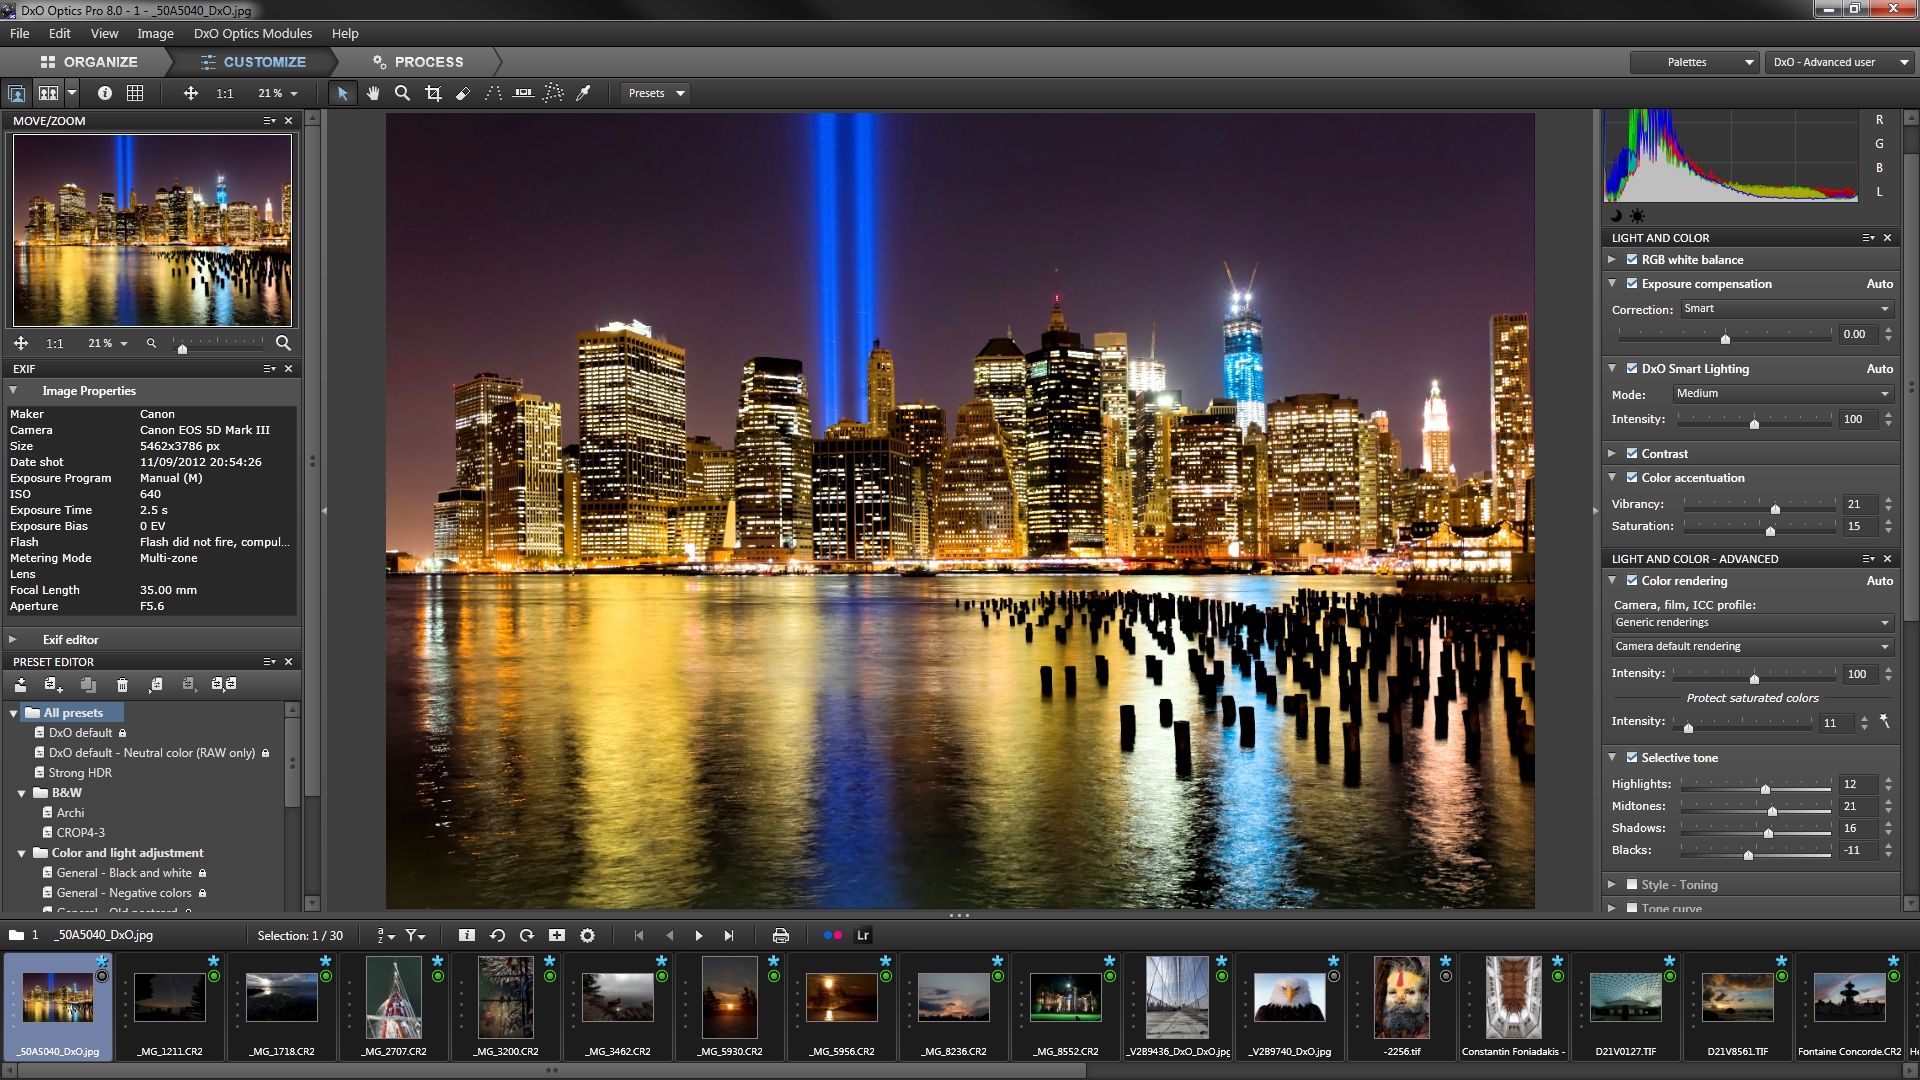Screen dimensions: 1920x1080
Task: Open filter funnel icon in filmstrip bar
Action: point(415,936)
